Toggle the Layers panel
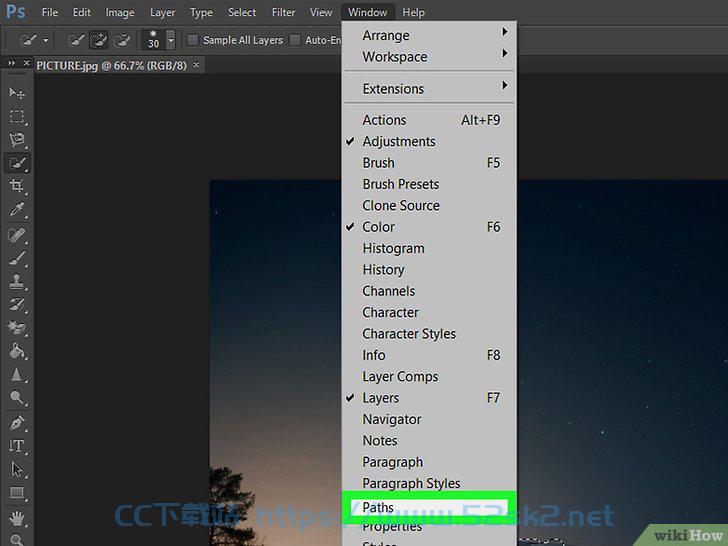Image resolution: width=728 pixels, height=546 pixels. click(430, 397)
